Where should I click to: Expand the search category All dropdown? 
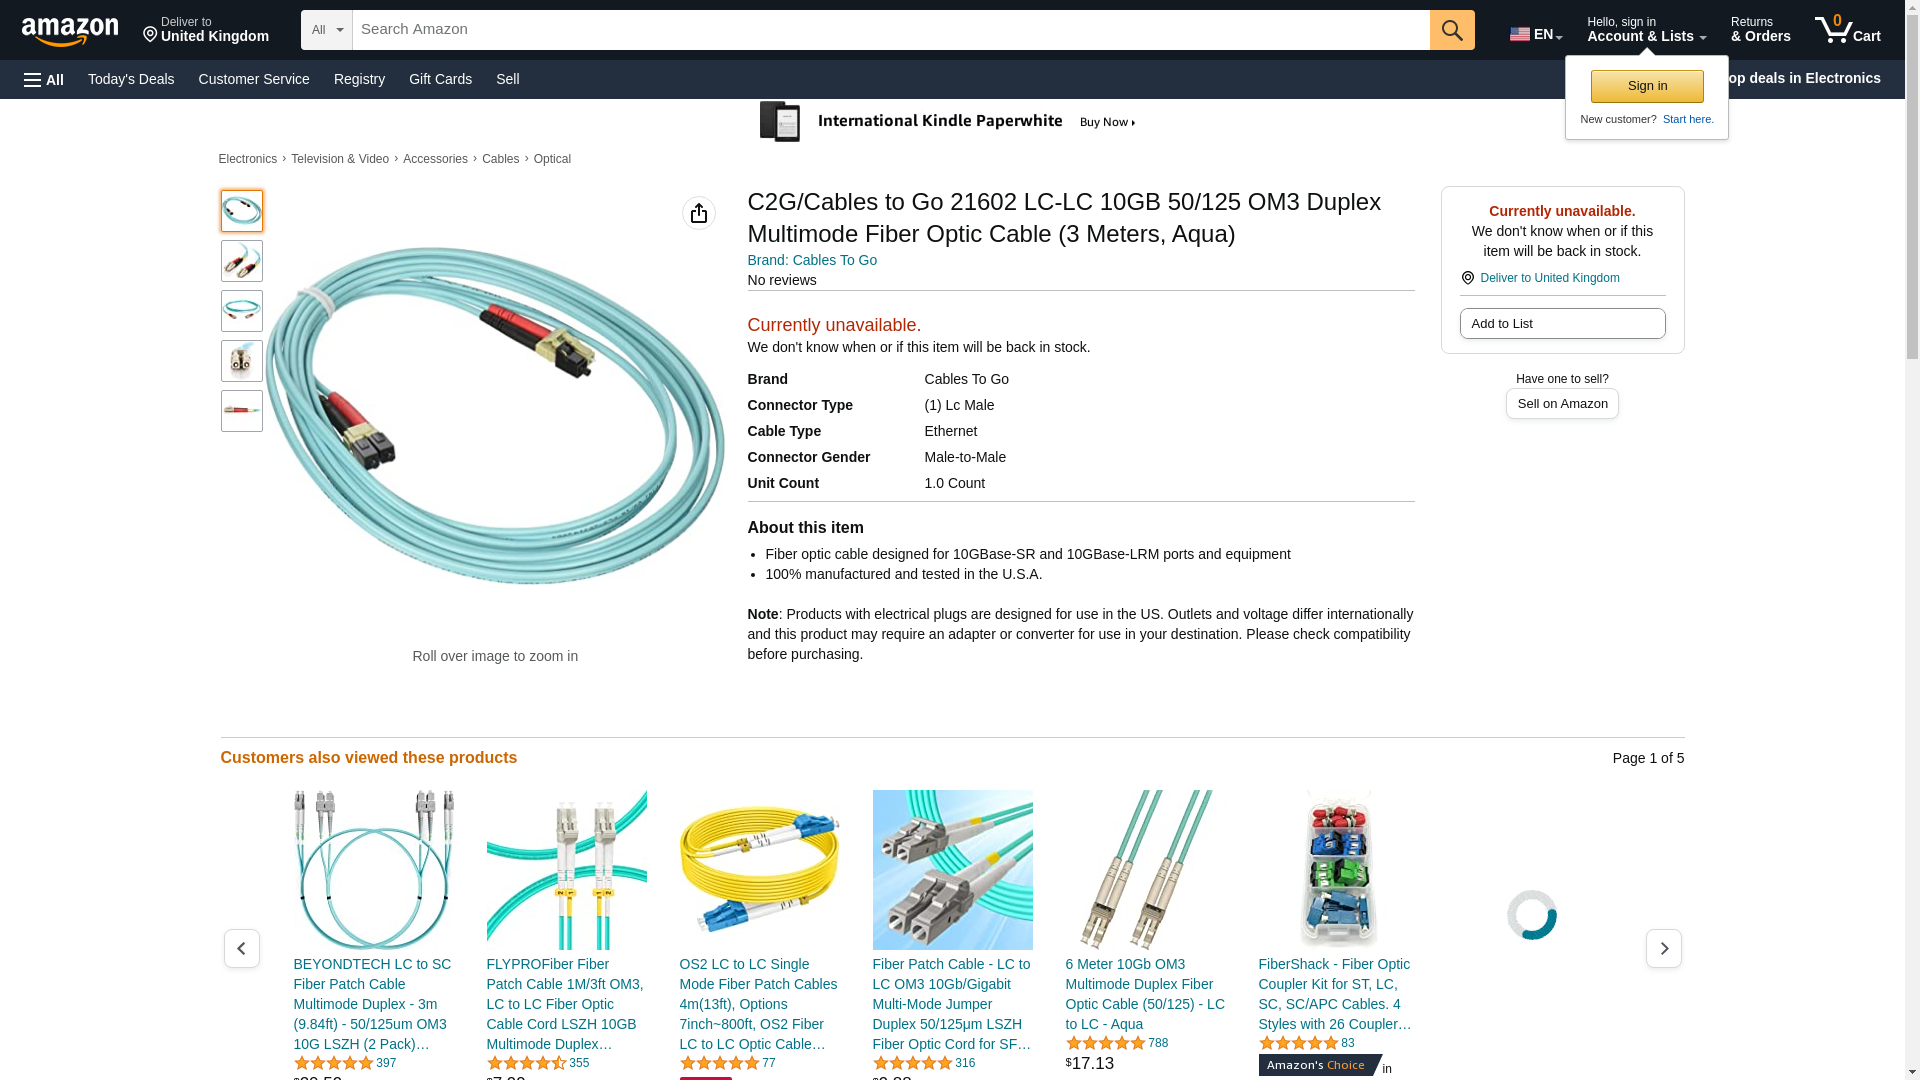(327, 30)
